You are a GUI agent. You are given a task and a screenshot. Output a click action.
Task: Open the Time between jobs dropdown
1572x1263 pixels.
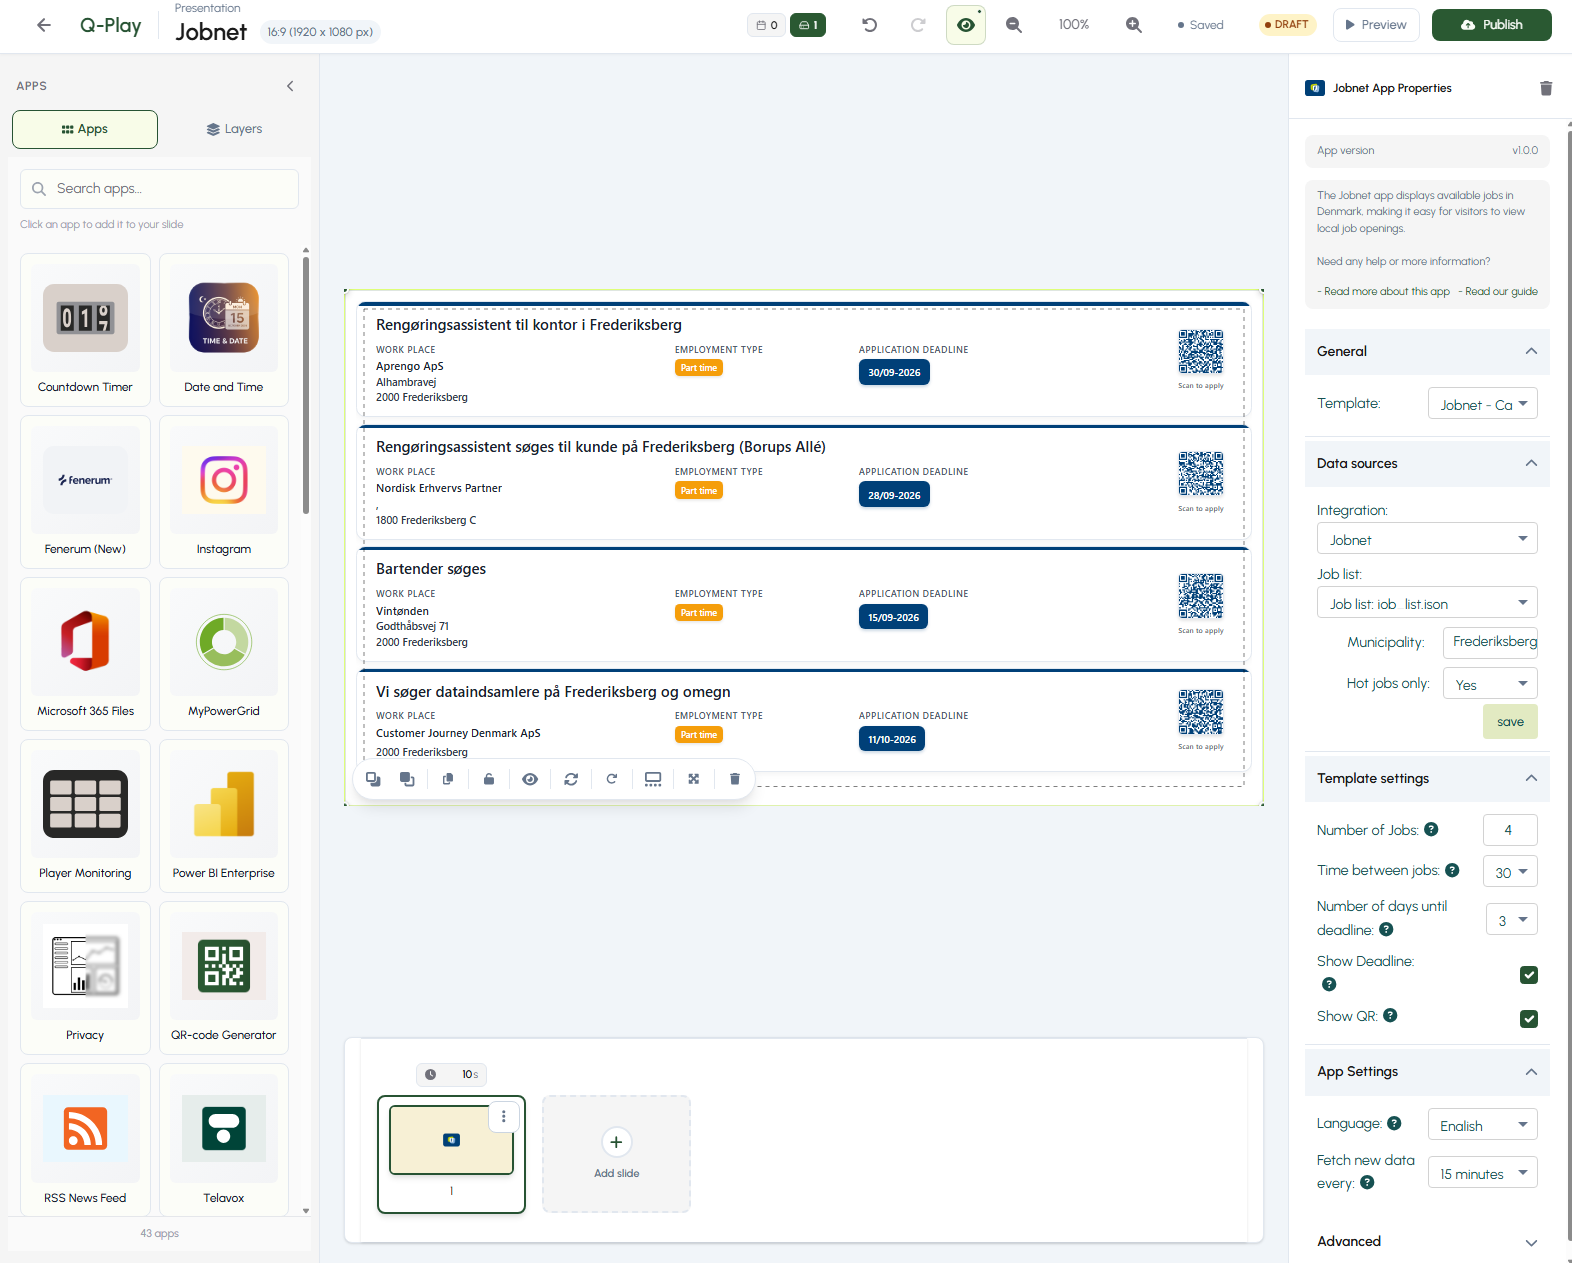1510,872
